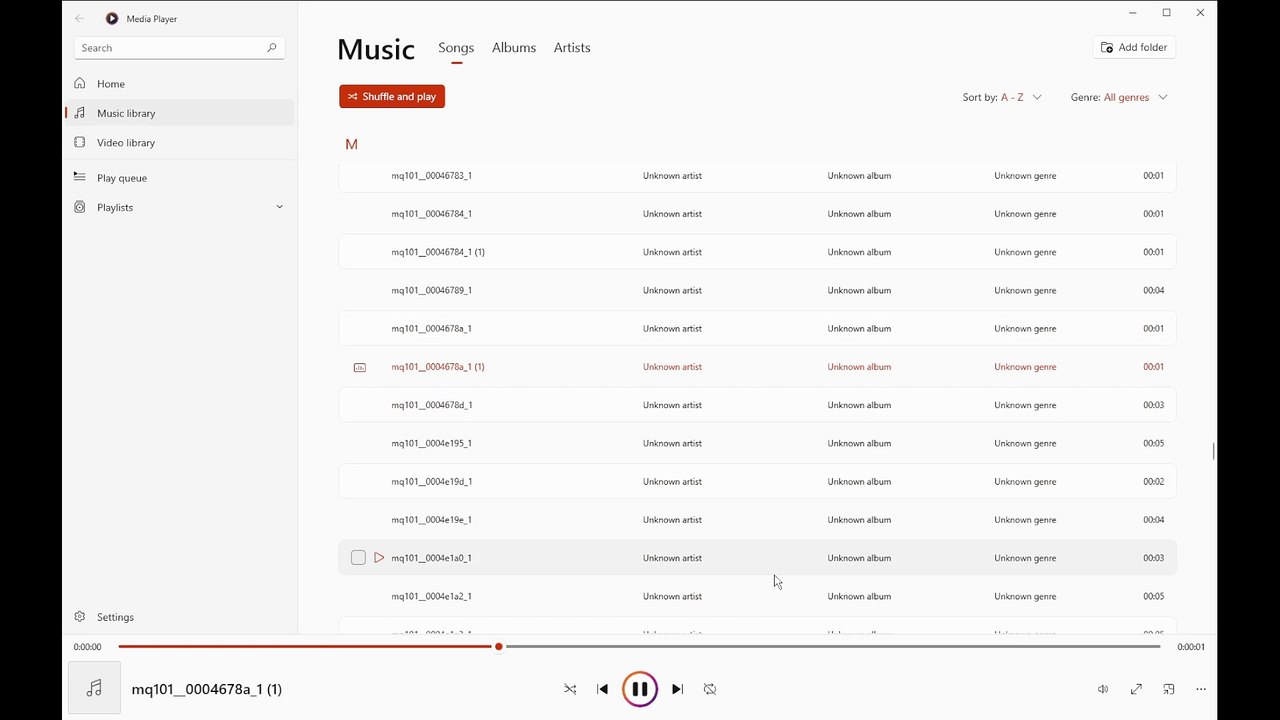Click the playback seek bar thumb
This screenshot has width=1280, height=720.
[x=498, y=646]
